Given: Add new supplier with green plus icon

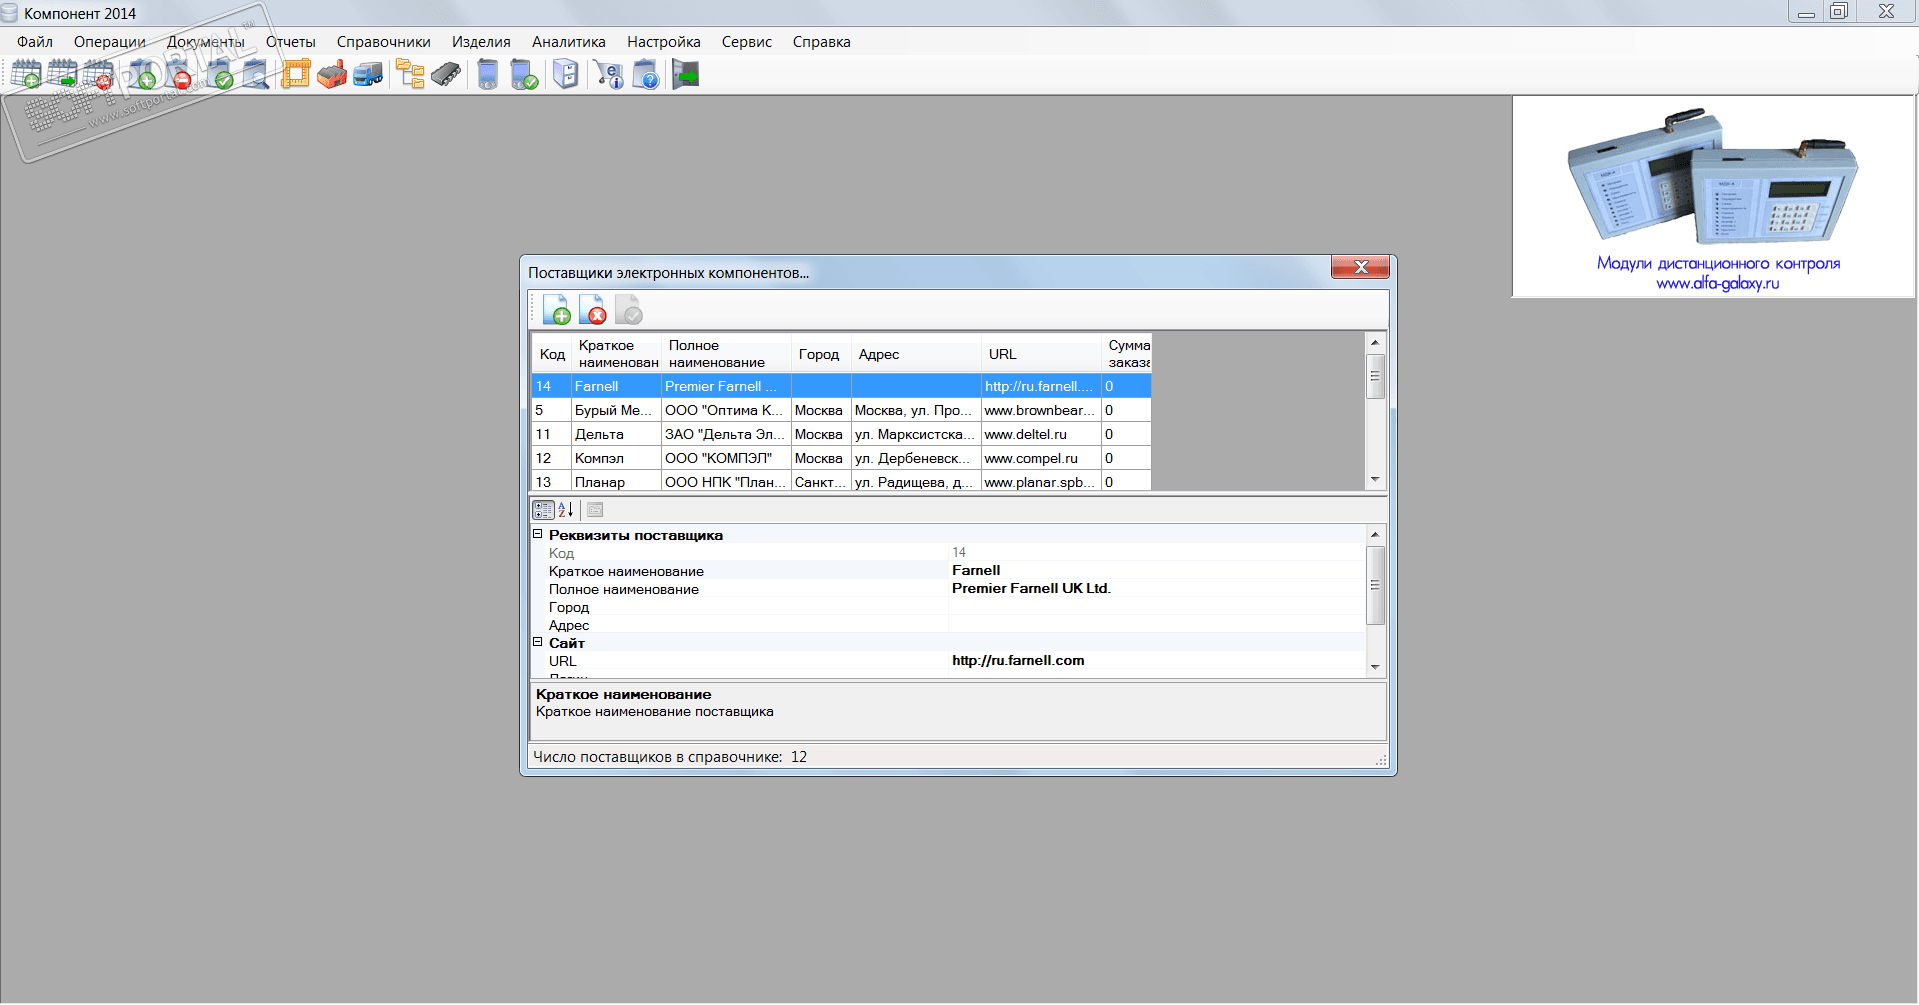Looking at the screenshot, I should click(556, 310).
